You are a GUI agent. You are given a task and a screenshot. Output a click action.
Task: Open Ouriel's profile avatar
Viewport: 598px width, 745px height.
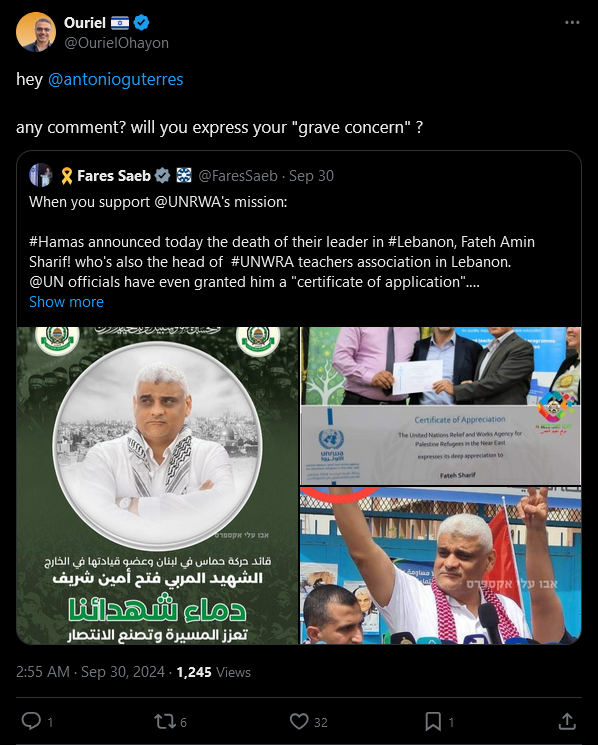click(x=36, y=32)
